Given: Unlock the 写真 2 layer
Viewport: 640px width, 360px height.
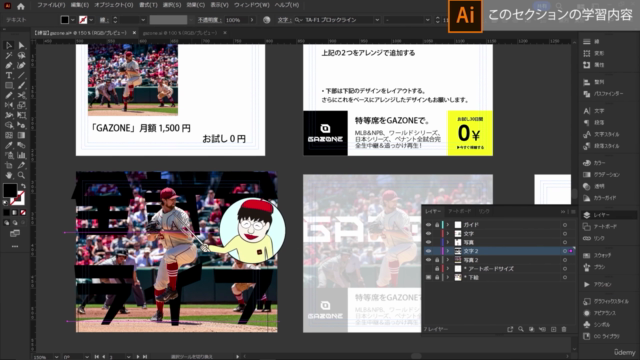Looking at the screenshot, I should click(437, 260).
